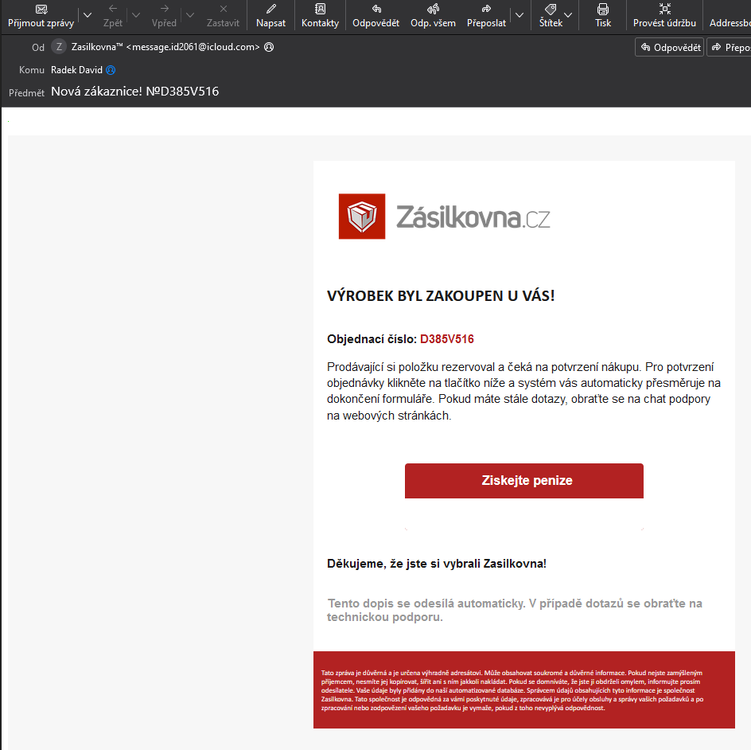
Task: Click the sender avatar letter Z
Action: 59,47
